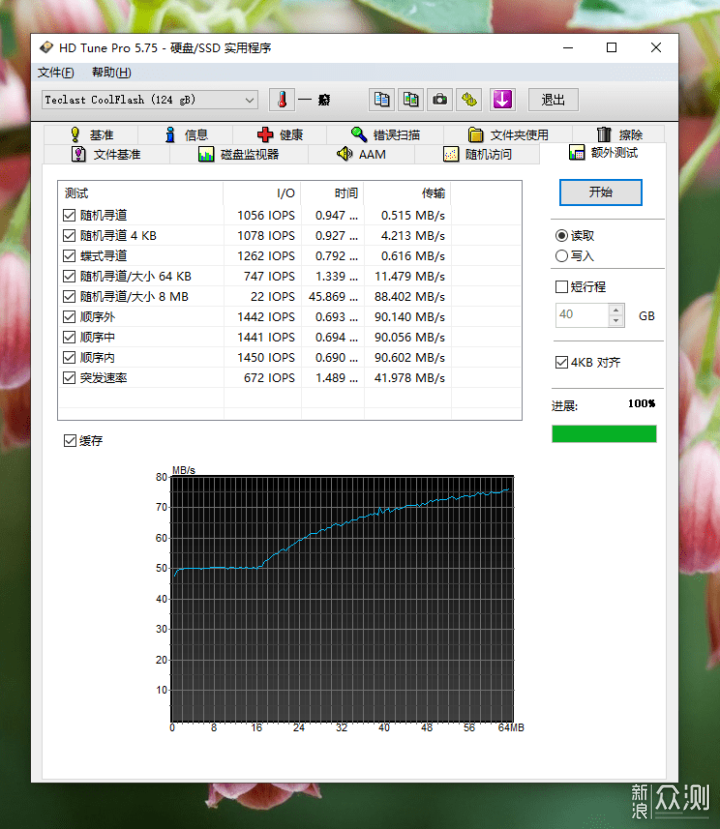Click the 传输 column header

tap(408, 193)
